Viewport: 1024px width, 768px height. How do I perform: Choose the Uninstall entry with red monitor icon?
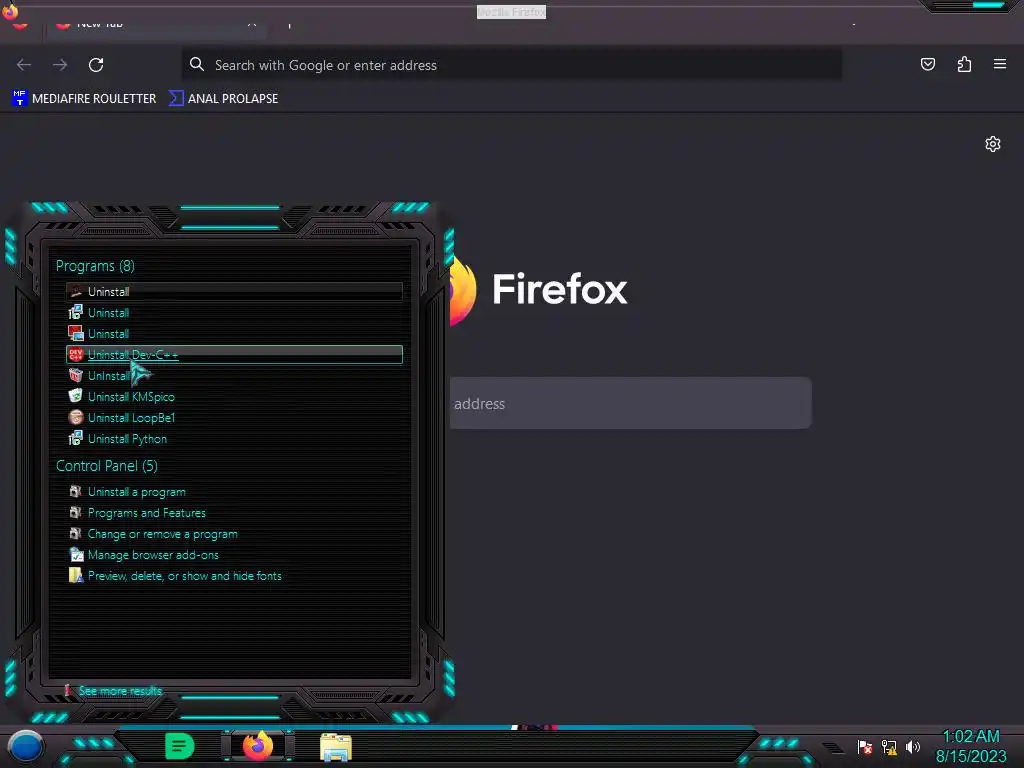(234, 334)
